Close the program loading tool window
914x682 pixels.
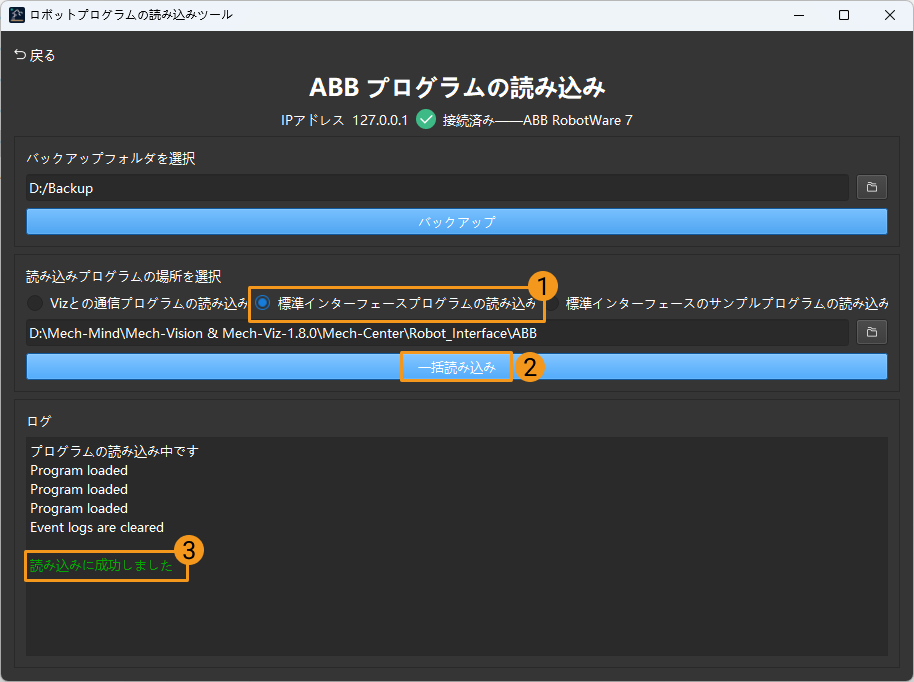[890, 15]
